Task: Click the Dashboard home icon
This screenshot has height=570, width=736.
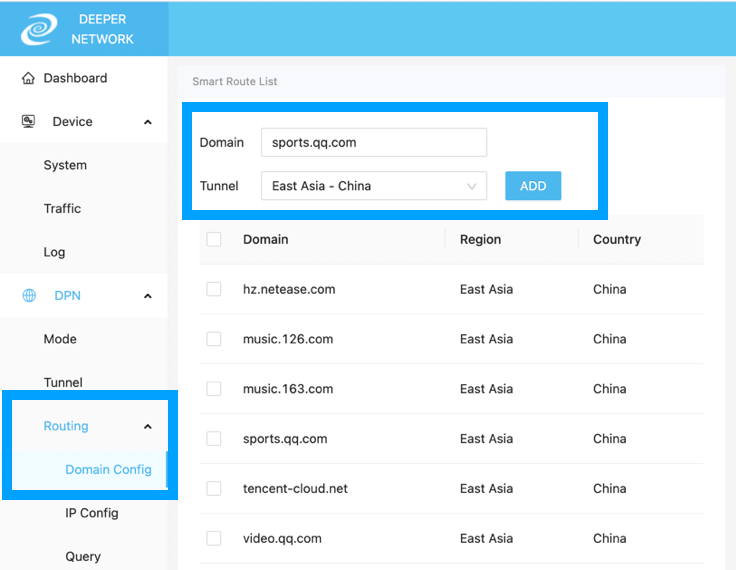Action: click(x=28, y=78)
